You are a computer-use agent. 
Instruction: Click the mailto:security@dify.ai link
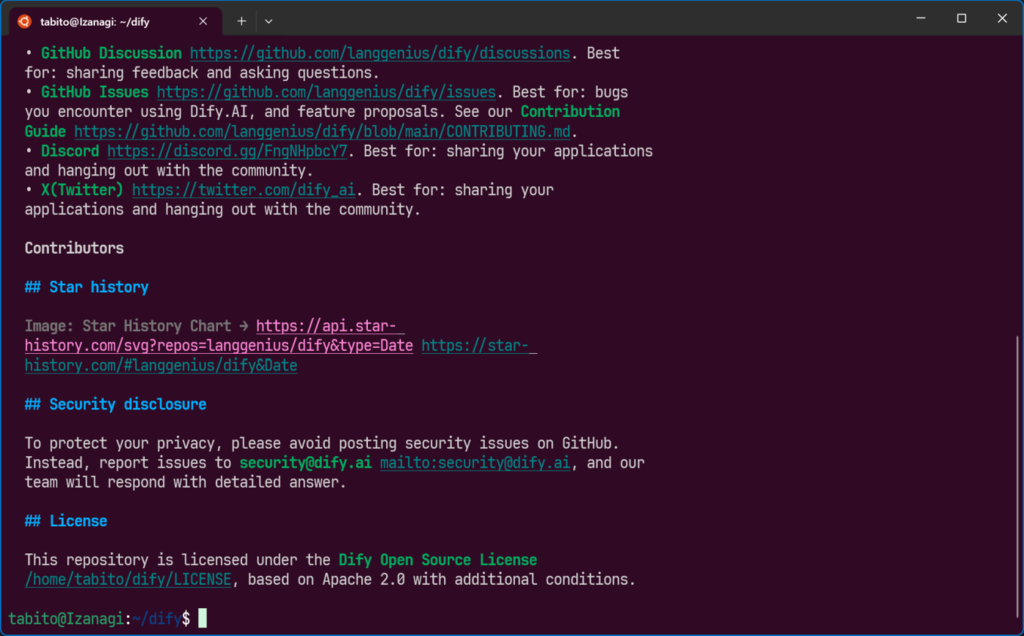coord(475,463)
